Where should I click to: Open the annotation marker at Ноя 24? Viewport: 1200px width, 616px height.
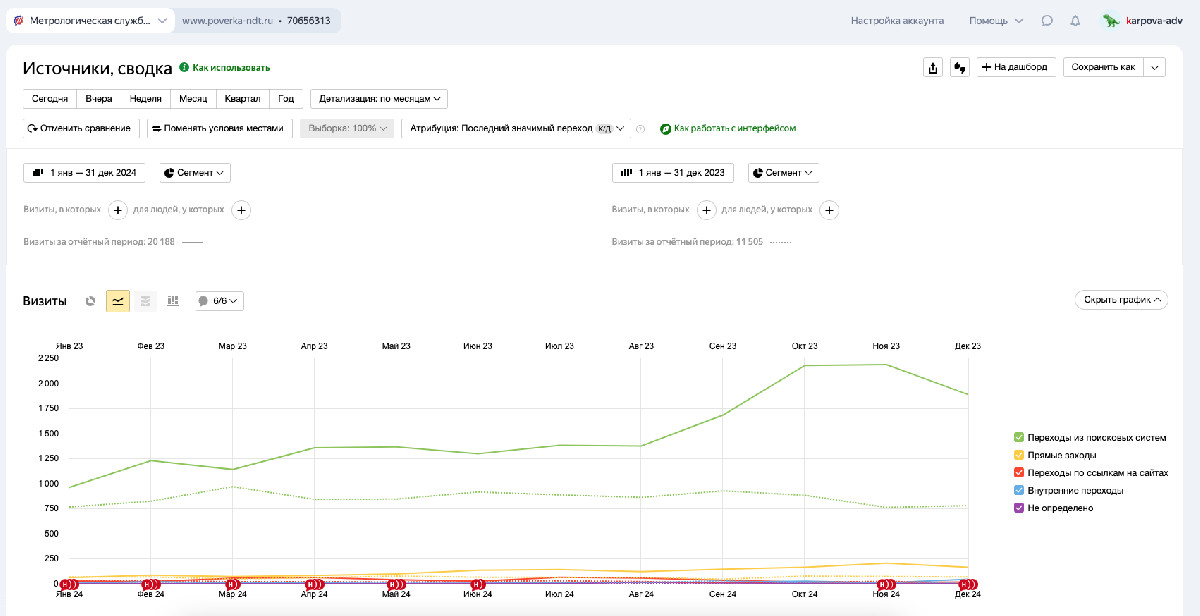point(887,584)
